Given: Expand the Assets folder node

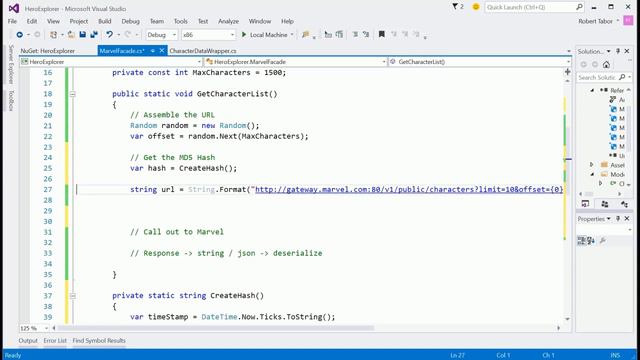Looking at the screenshot, I should 592,165.
